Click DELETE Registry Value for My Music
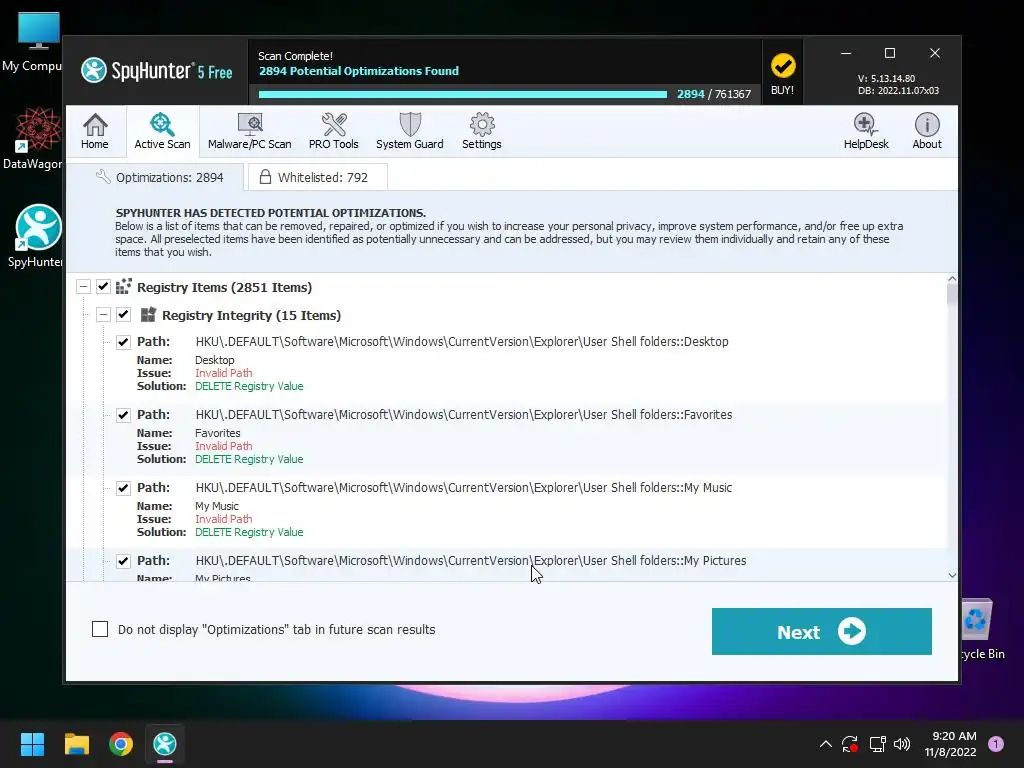 click(x=249, y=532)
